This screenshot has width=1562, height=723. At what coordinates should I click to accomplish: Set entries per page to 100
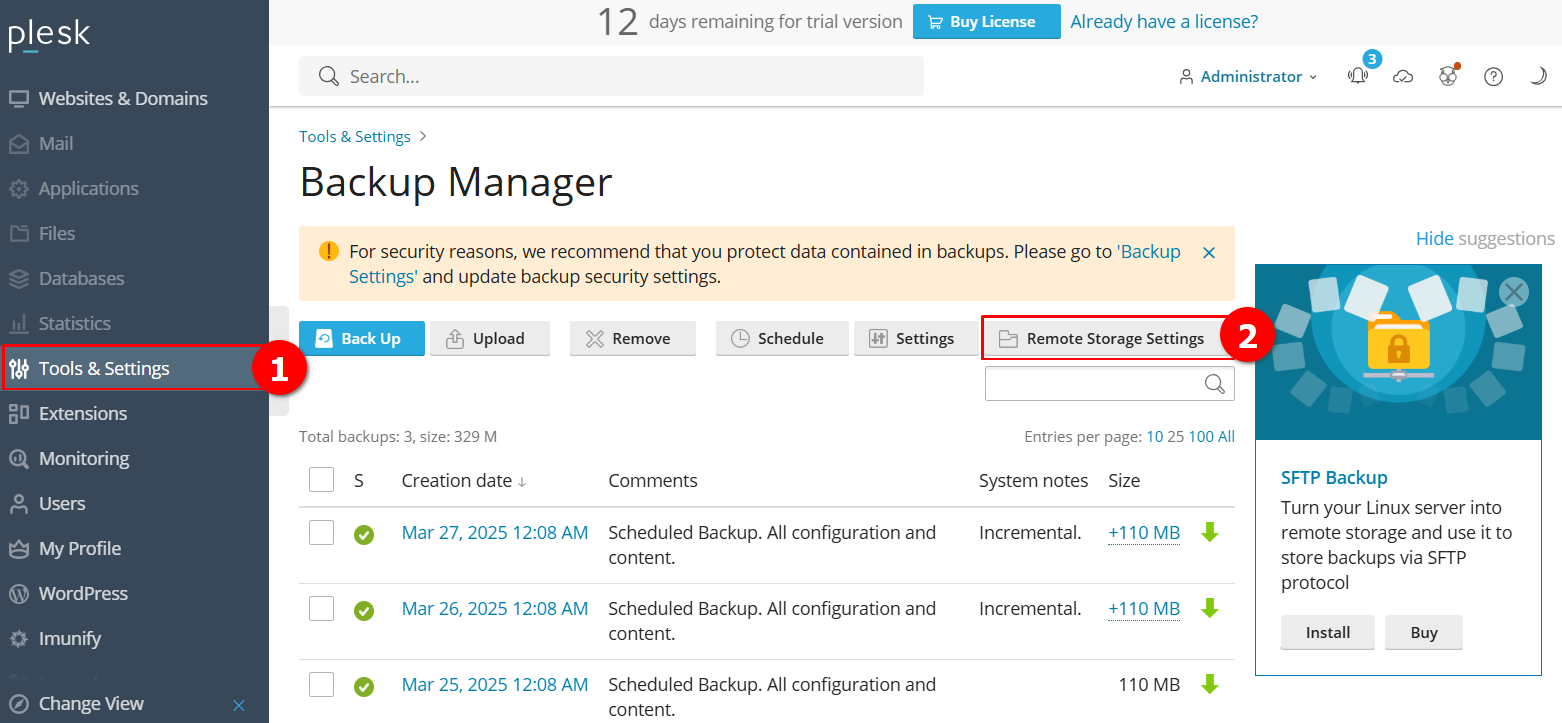(x=1201, y=437)
